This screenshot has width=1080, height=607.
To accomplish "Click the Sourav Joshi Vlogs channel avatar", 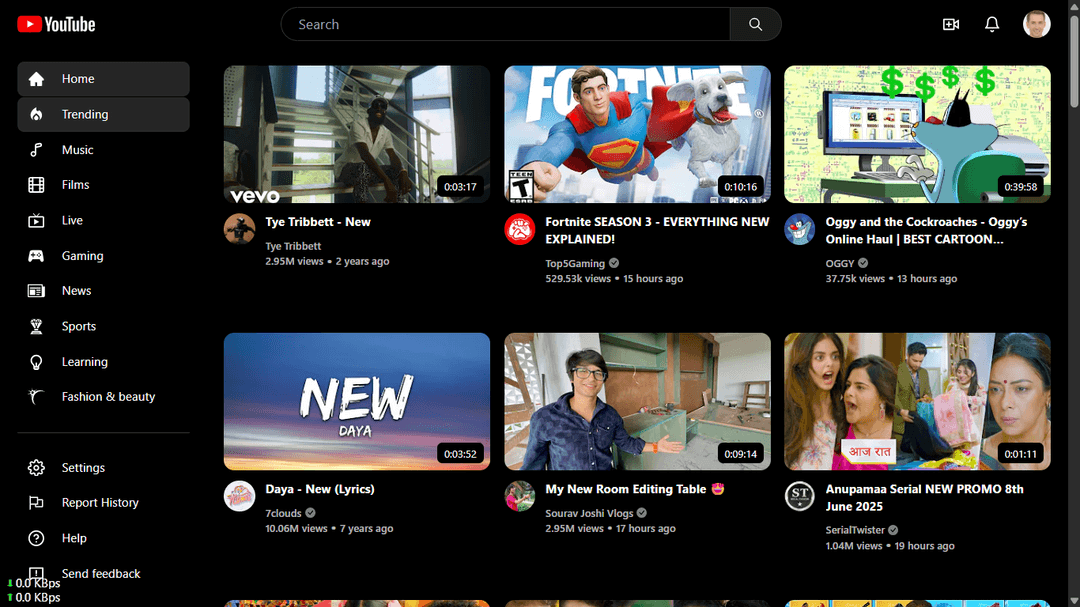I will pyautogui.click(x=520, y=496).
